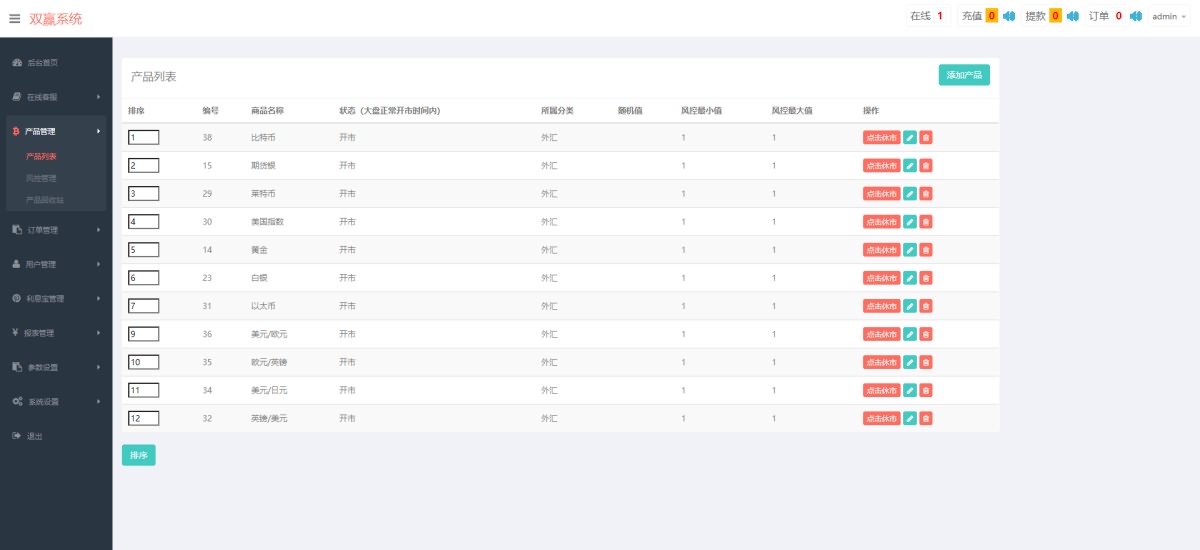The image size is (1200, 550).
Task: Select 风控管理 submenu item
Action: [x=41, y=178]
